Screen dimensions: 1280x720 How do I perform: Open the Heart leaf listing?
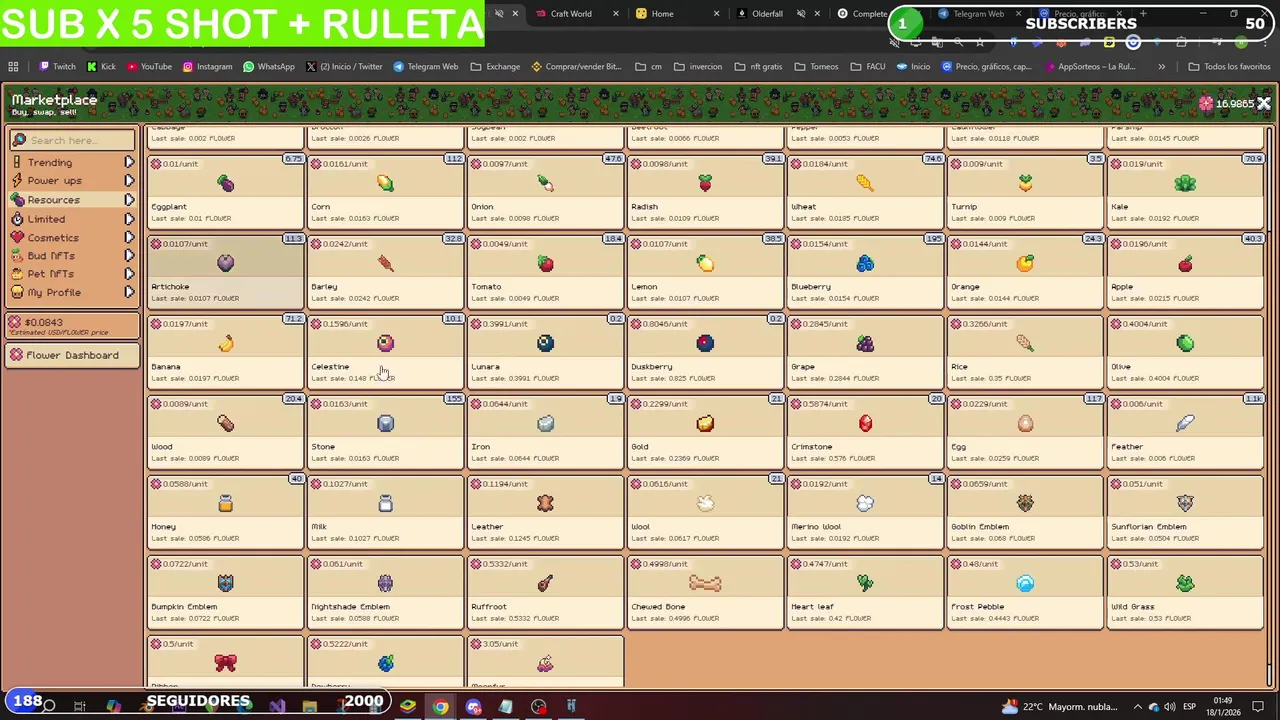[x=865, y=593]
